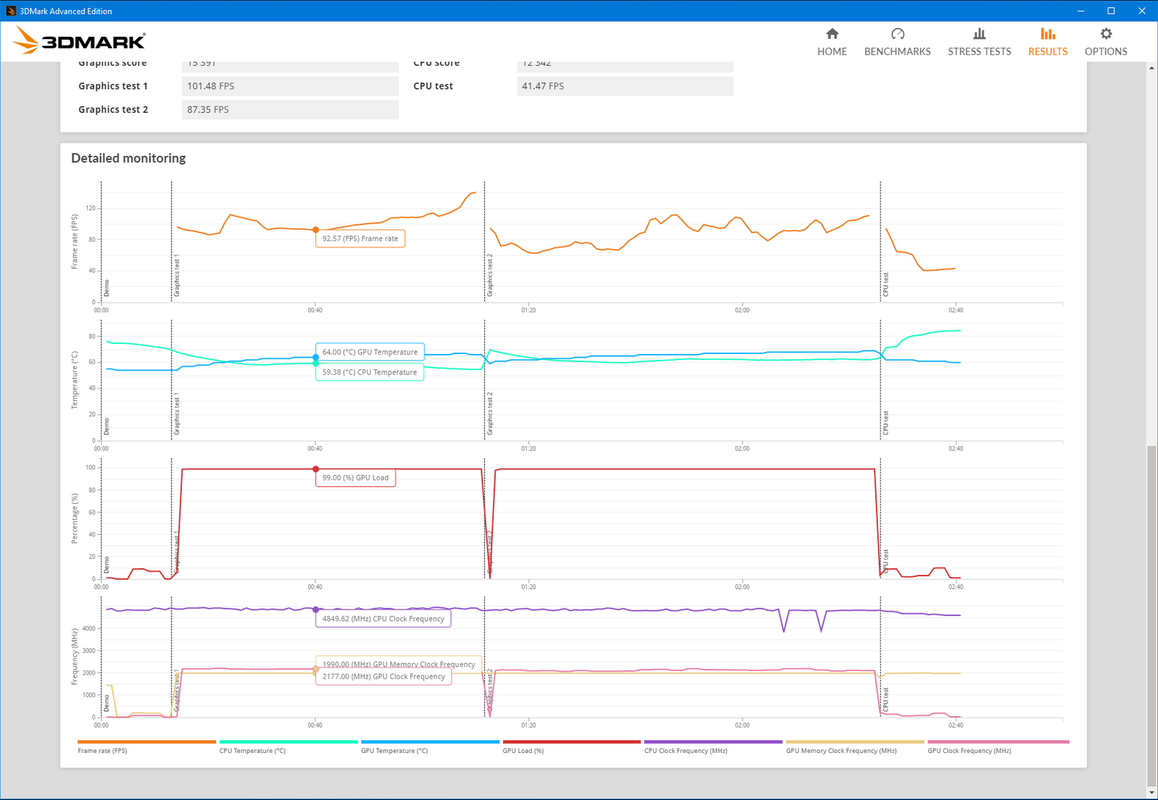Toggle the GPU Temperature legend bar

click(431, 742)
